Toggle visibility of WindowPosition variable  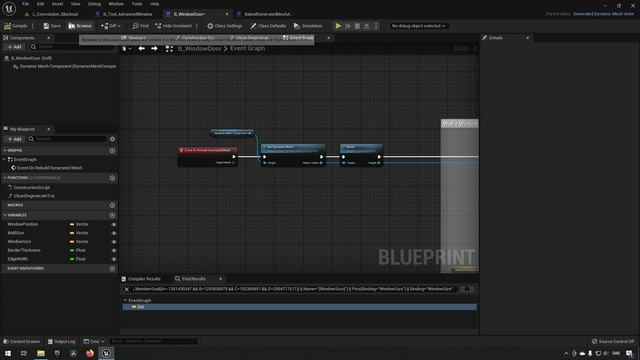point(114,224)
